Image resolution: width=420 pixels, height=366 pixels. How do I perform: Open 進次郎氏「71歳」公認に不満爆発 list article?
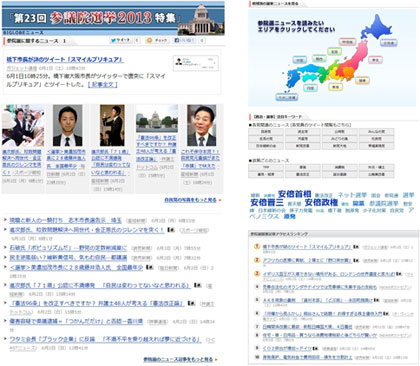click(x=100, y=285)
